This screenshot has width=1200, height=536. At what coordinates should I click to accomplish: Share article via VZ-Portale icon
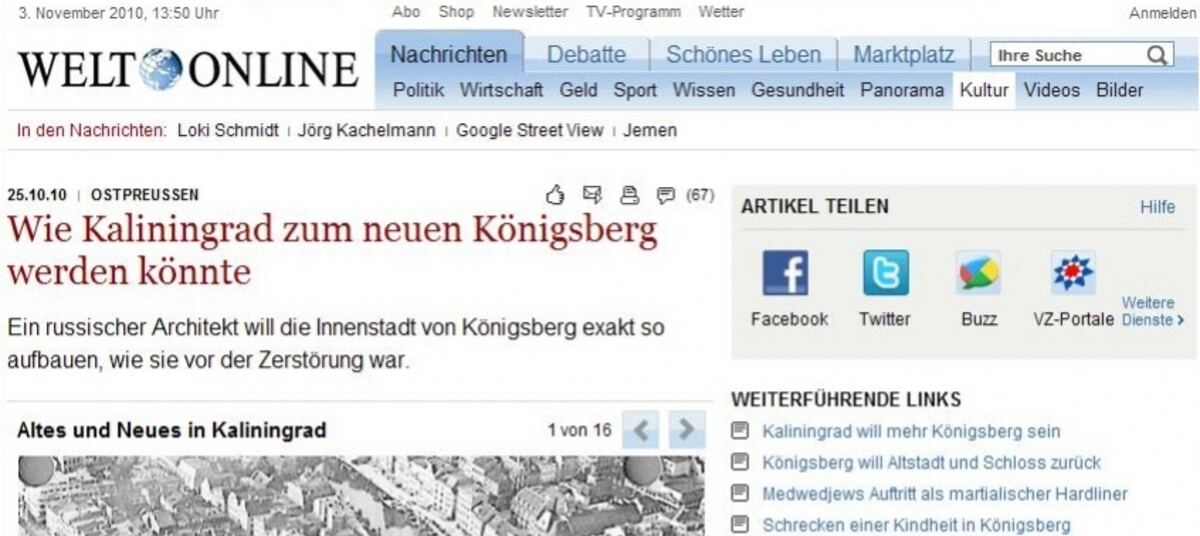coord(1073,273)
